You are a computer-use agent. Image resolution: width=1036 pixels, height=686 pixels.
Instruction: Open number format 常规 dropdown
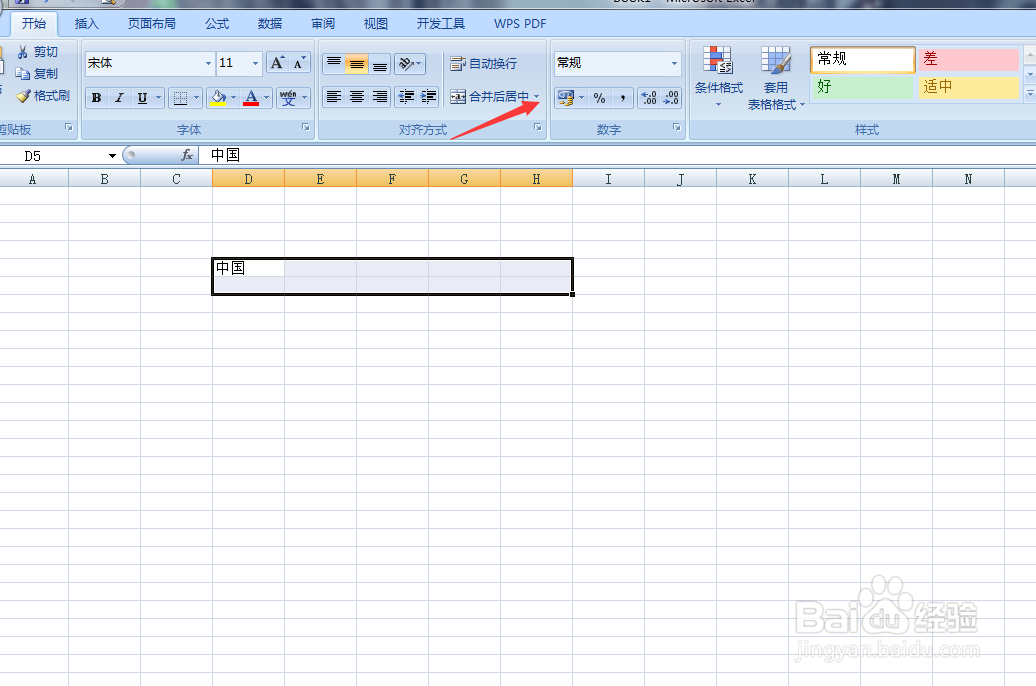coord(674,63)
